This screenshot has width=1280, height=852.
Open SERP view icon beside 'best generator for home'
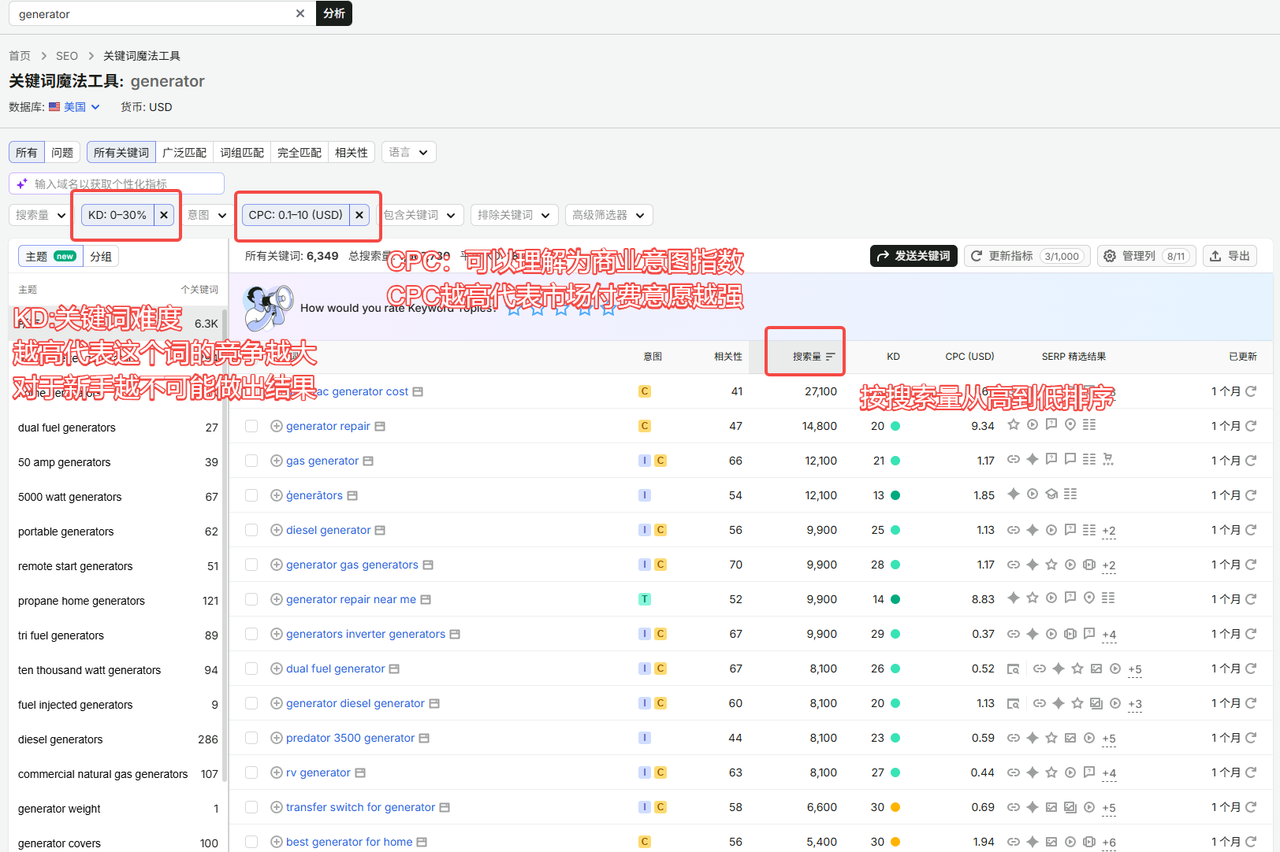(422, 842)
